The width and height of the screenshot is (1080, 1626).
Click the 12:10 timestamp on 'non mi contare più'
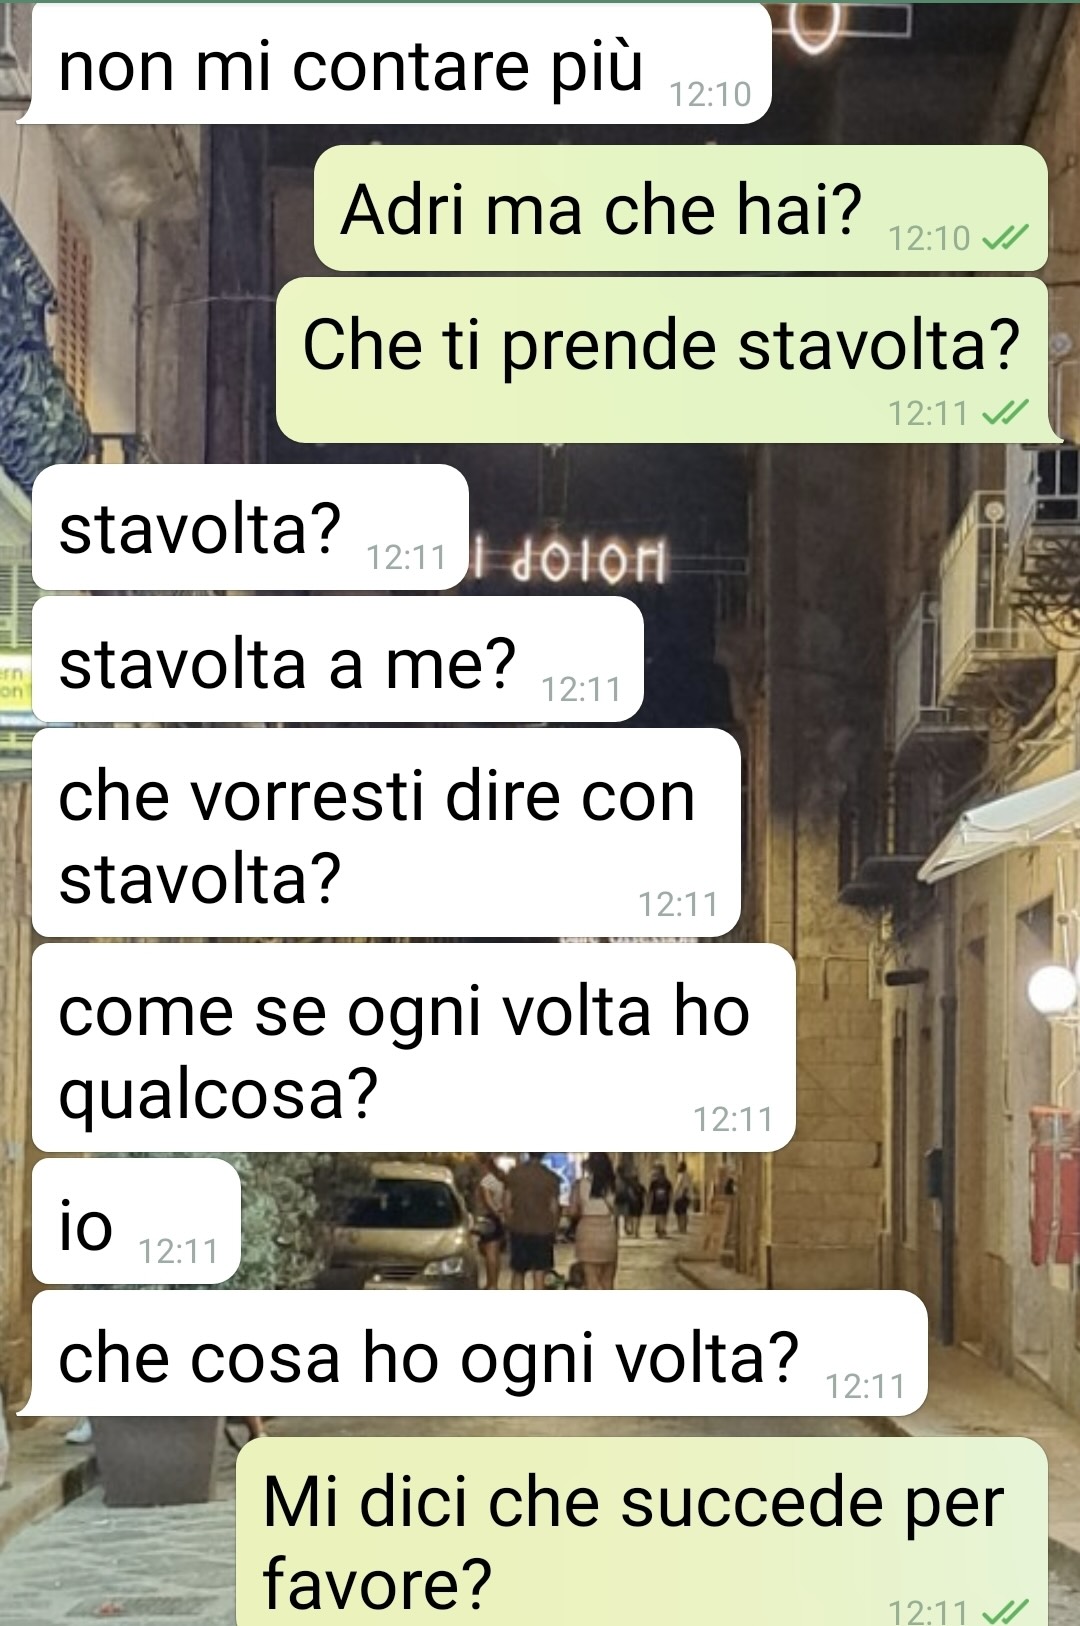click(710, 94)
